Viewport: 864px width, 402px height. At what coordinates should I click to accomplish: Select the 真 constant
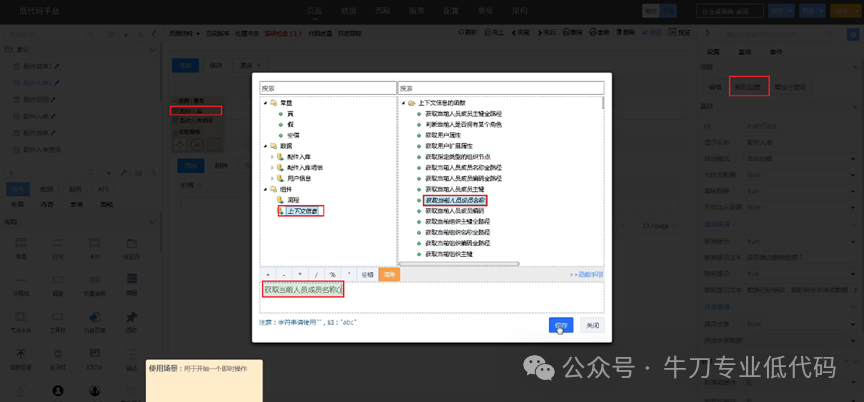pyautogui.click(x=290, y=113)
